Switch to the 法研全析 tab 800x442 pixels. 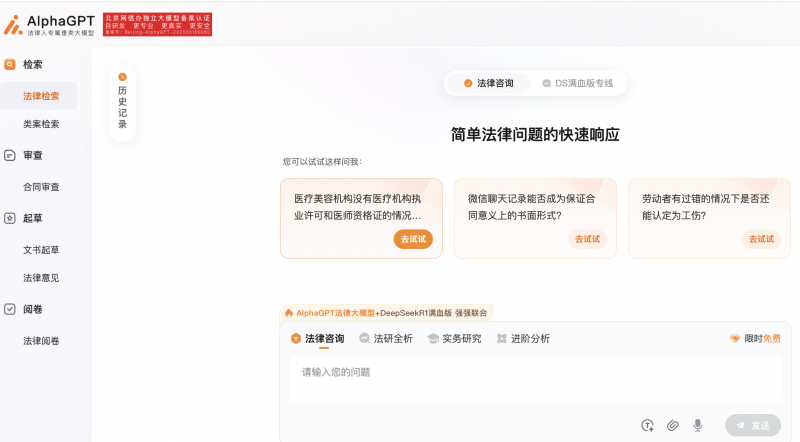tap(386, 339)
